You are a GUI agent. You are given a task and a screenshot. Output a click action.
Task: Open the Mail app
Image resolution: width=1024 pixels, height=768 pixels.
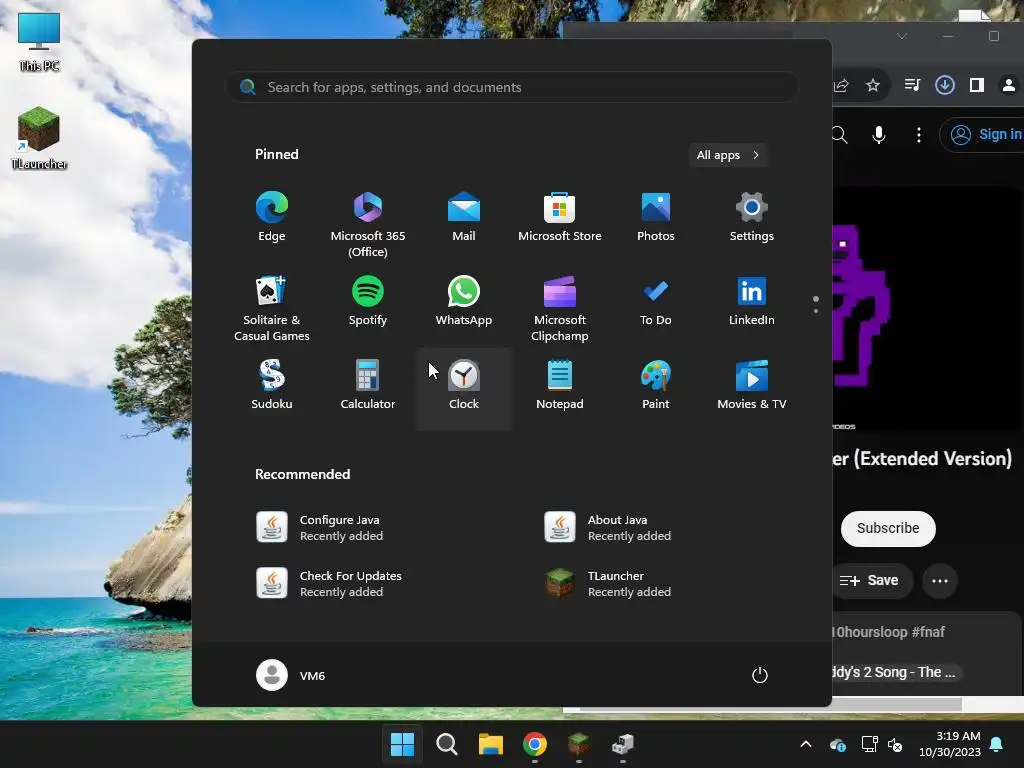click(464, 217)
